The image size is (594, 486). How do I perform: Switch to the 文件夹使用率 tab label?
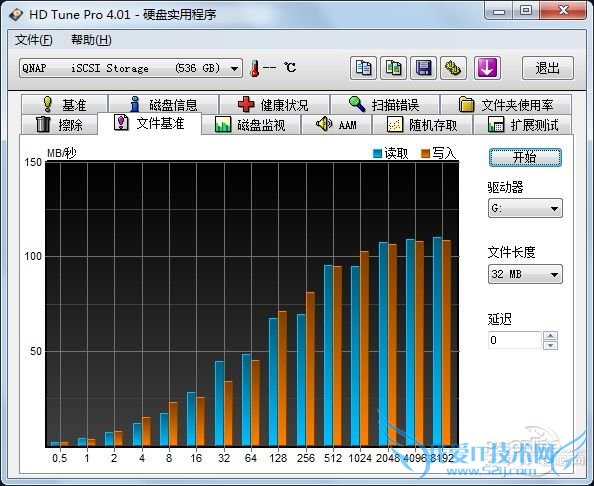pos(517,105)
